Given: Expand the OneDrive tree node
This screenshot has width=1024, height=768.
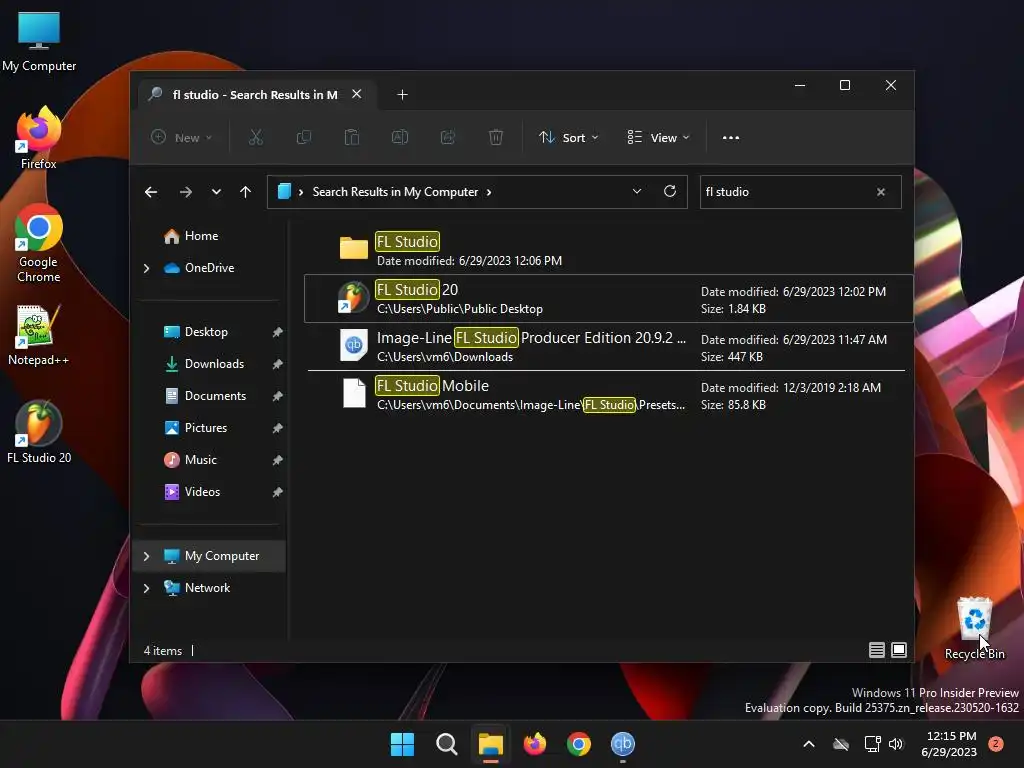Looking at the screenshot, I should click(147, 268).
